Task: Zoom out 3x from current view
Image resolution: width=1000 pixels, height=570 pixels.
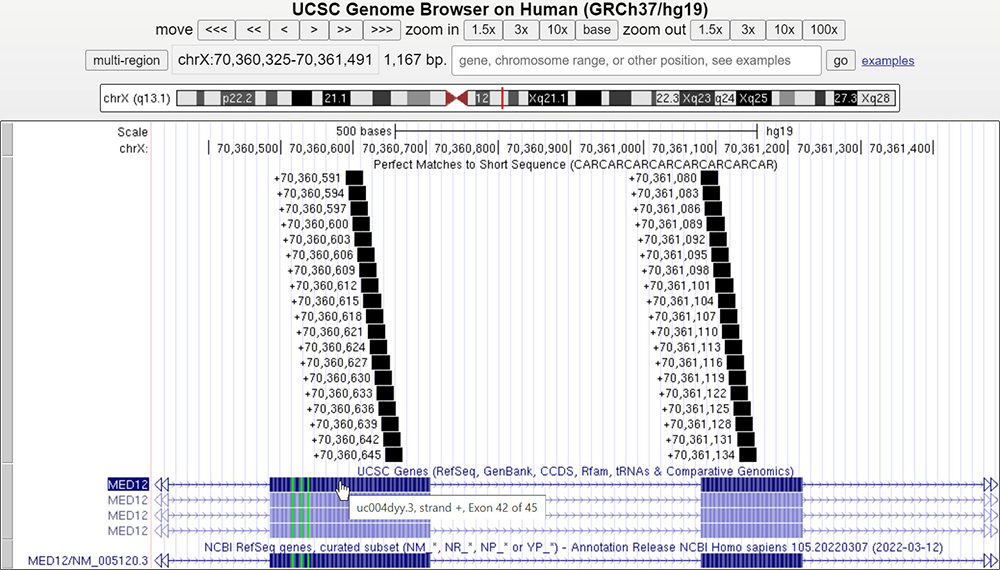Action: pos(748,29)
